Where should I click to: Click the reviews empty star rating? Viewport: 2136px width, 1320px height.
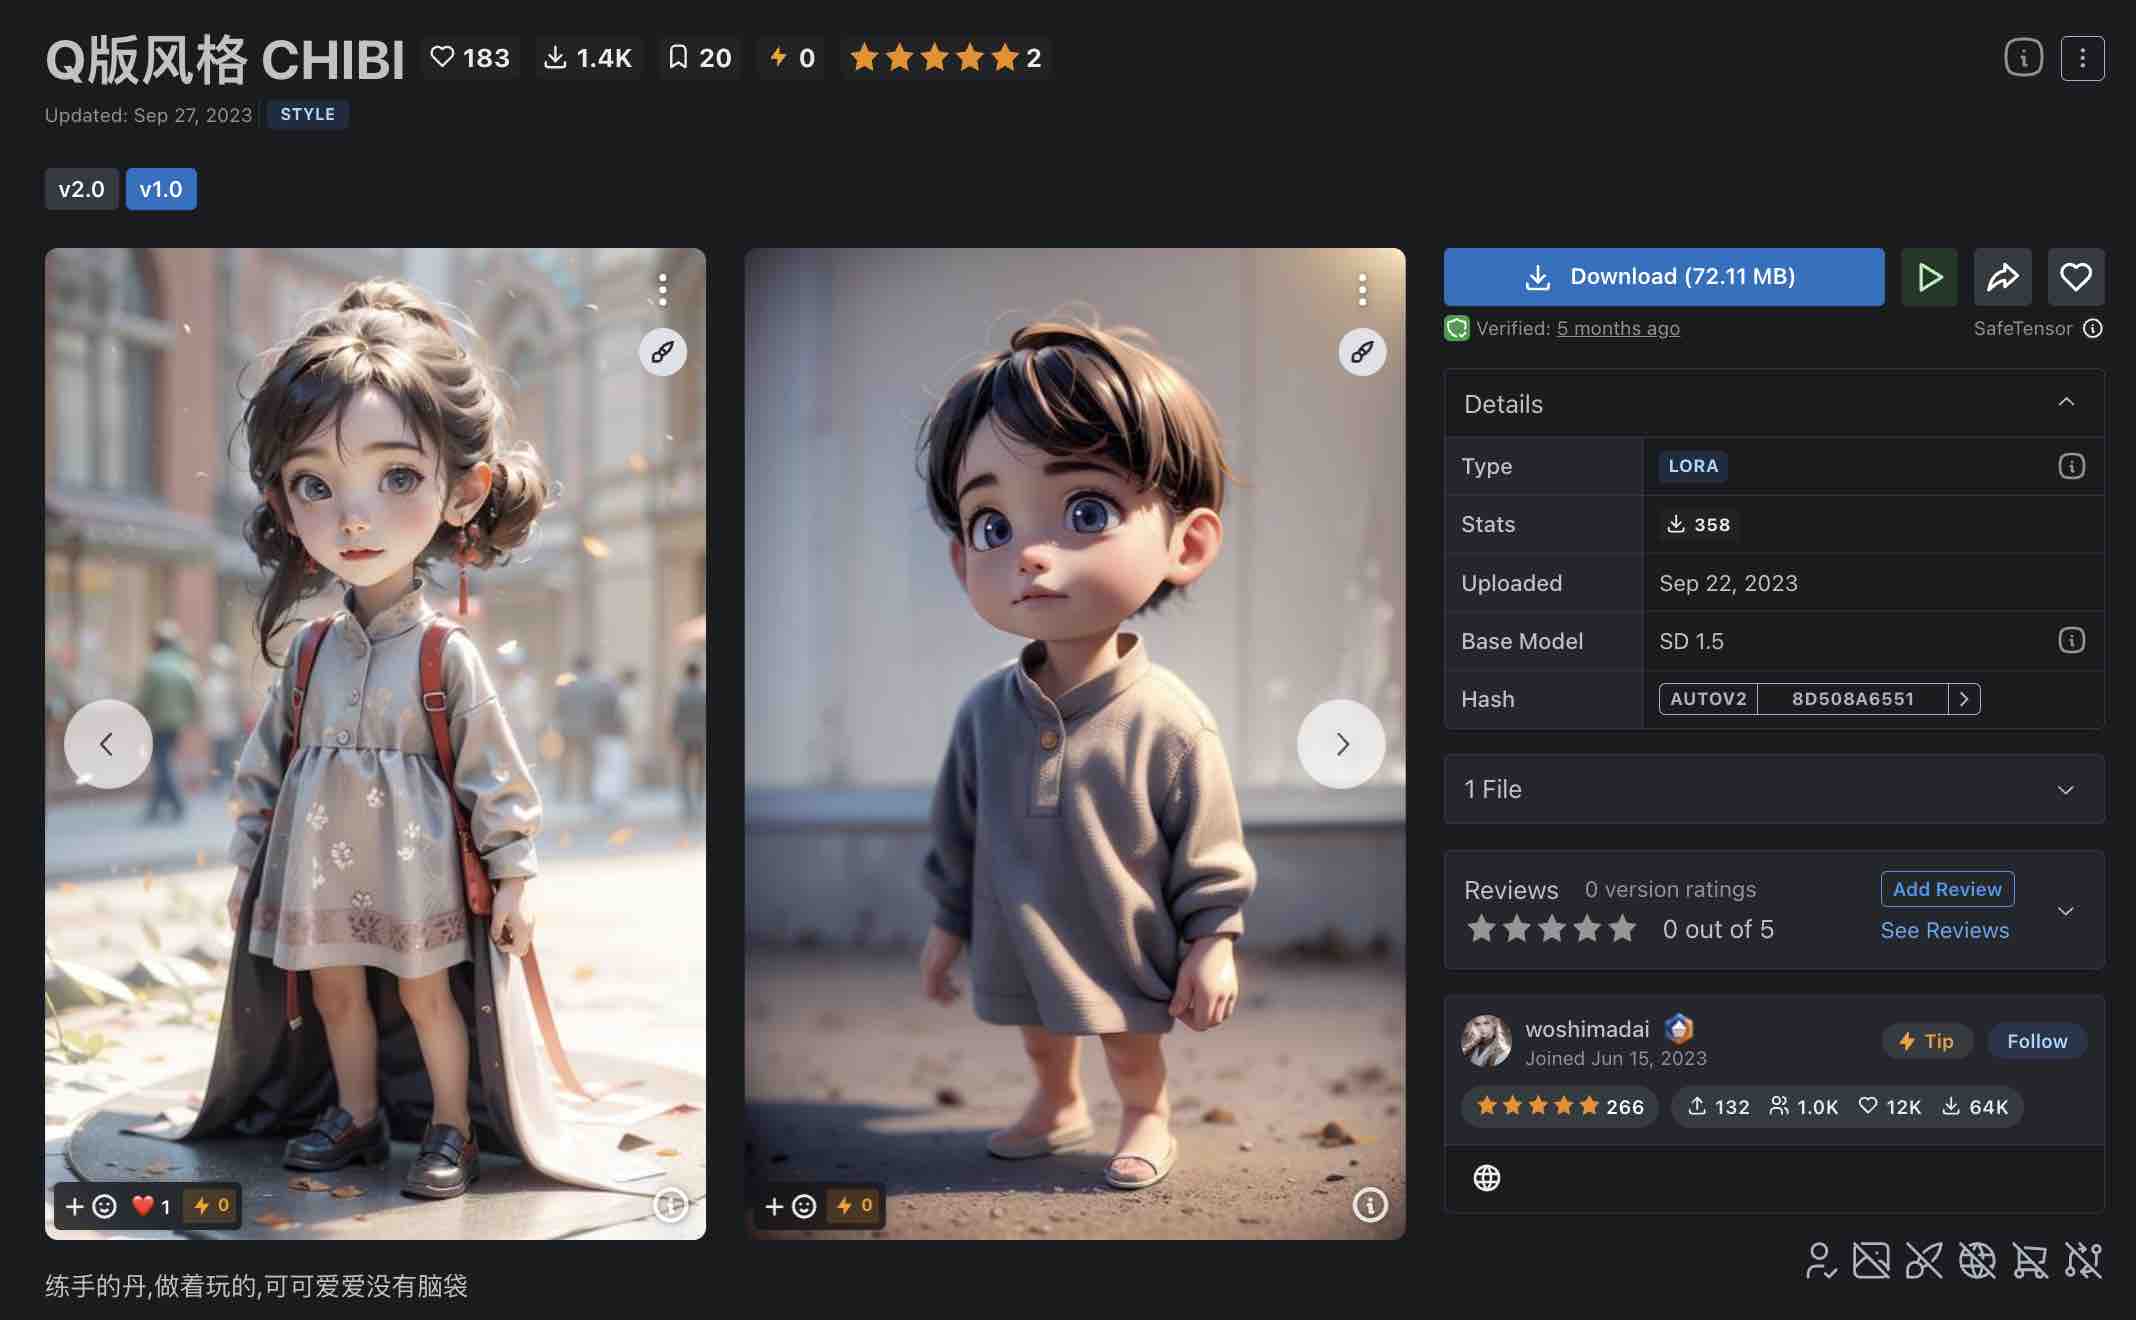1551,929
